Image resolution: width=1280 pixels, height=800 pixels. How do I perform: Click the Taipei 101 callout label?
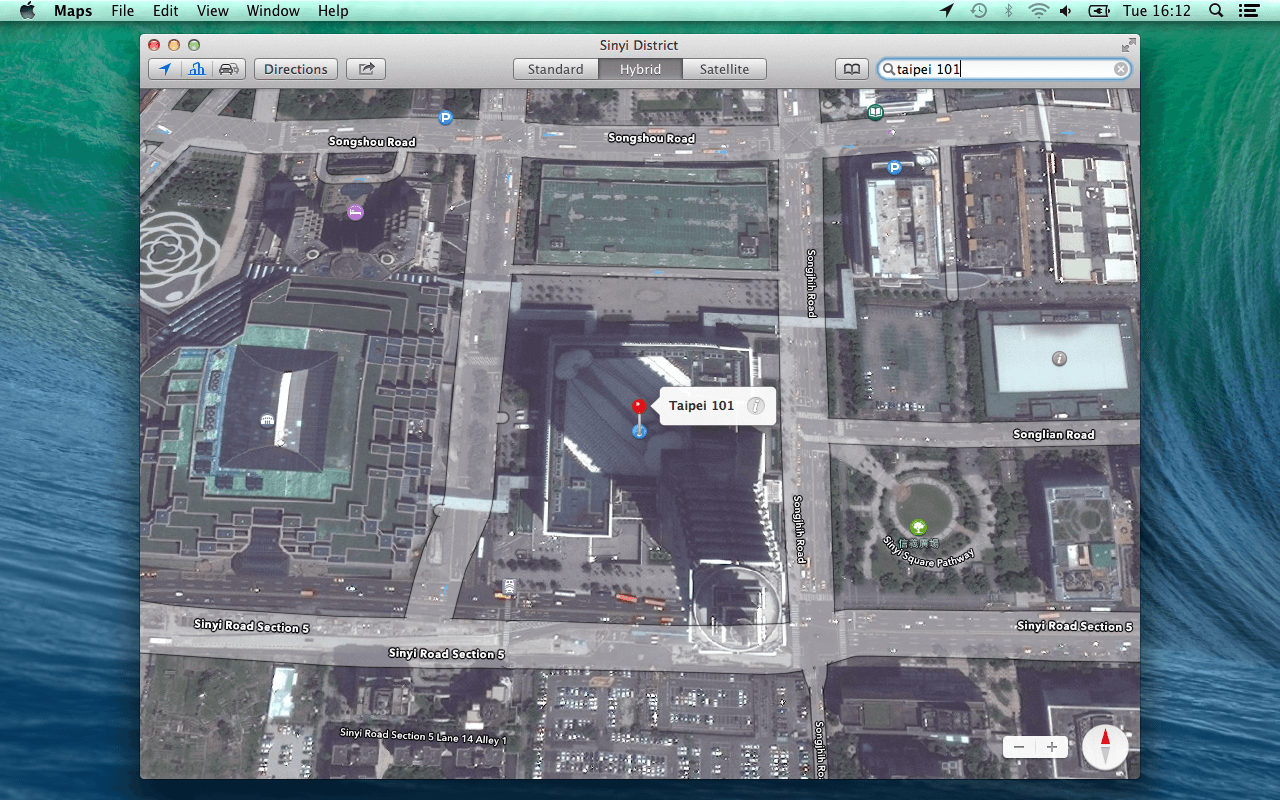701,406
